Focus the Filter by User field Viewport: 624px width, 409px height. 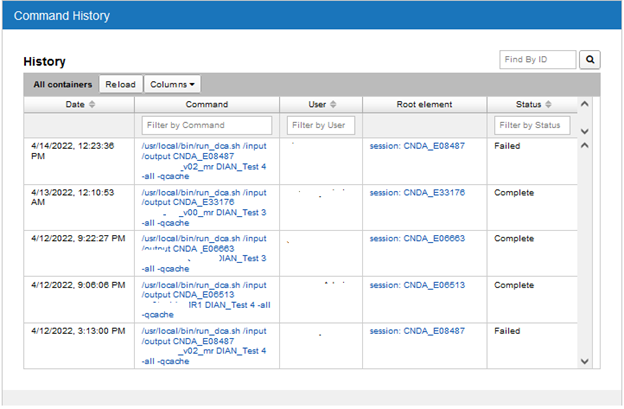[321, 125]
